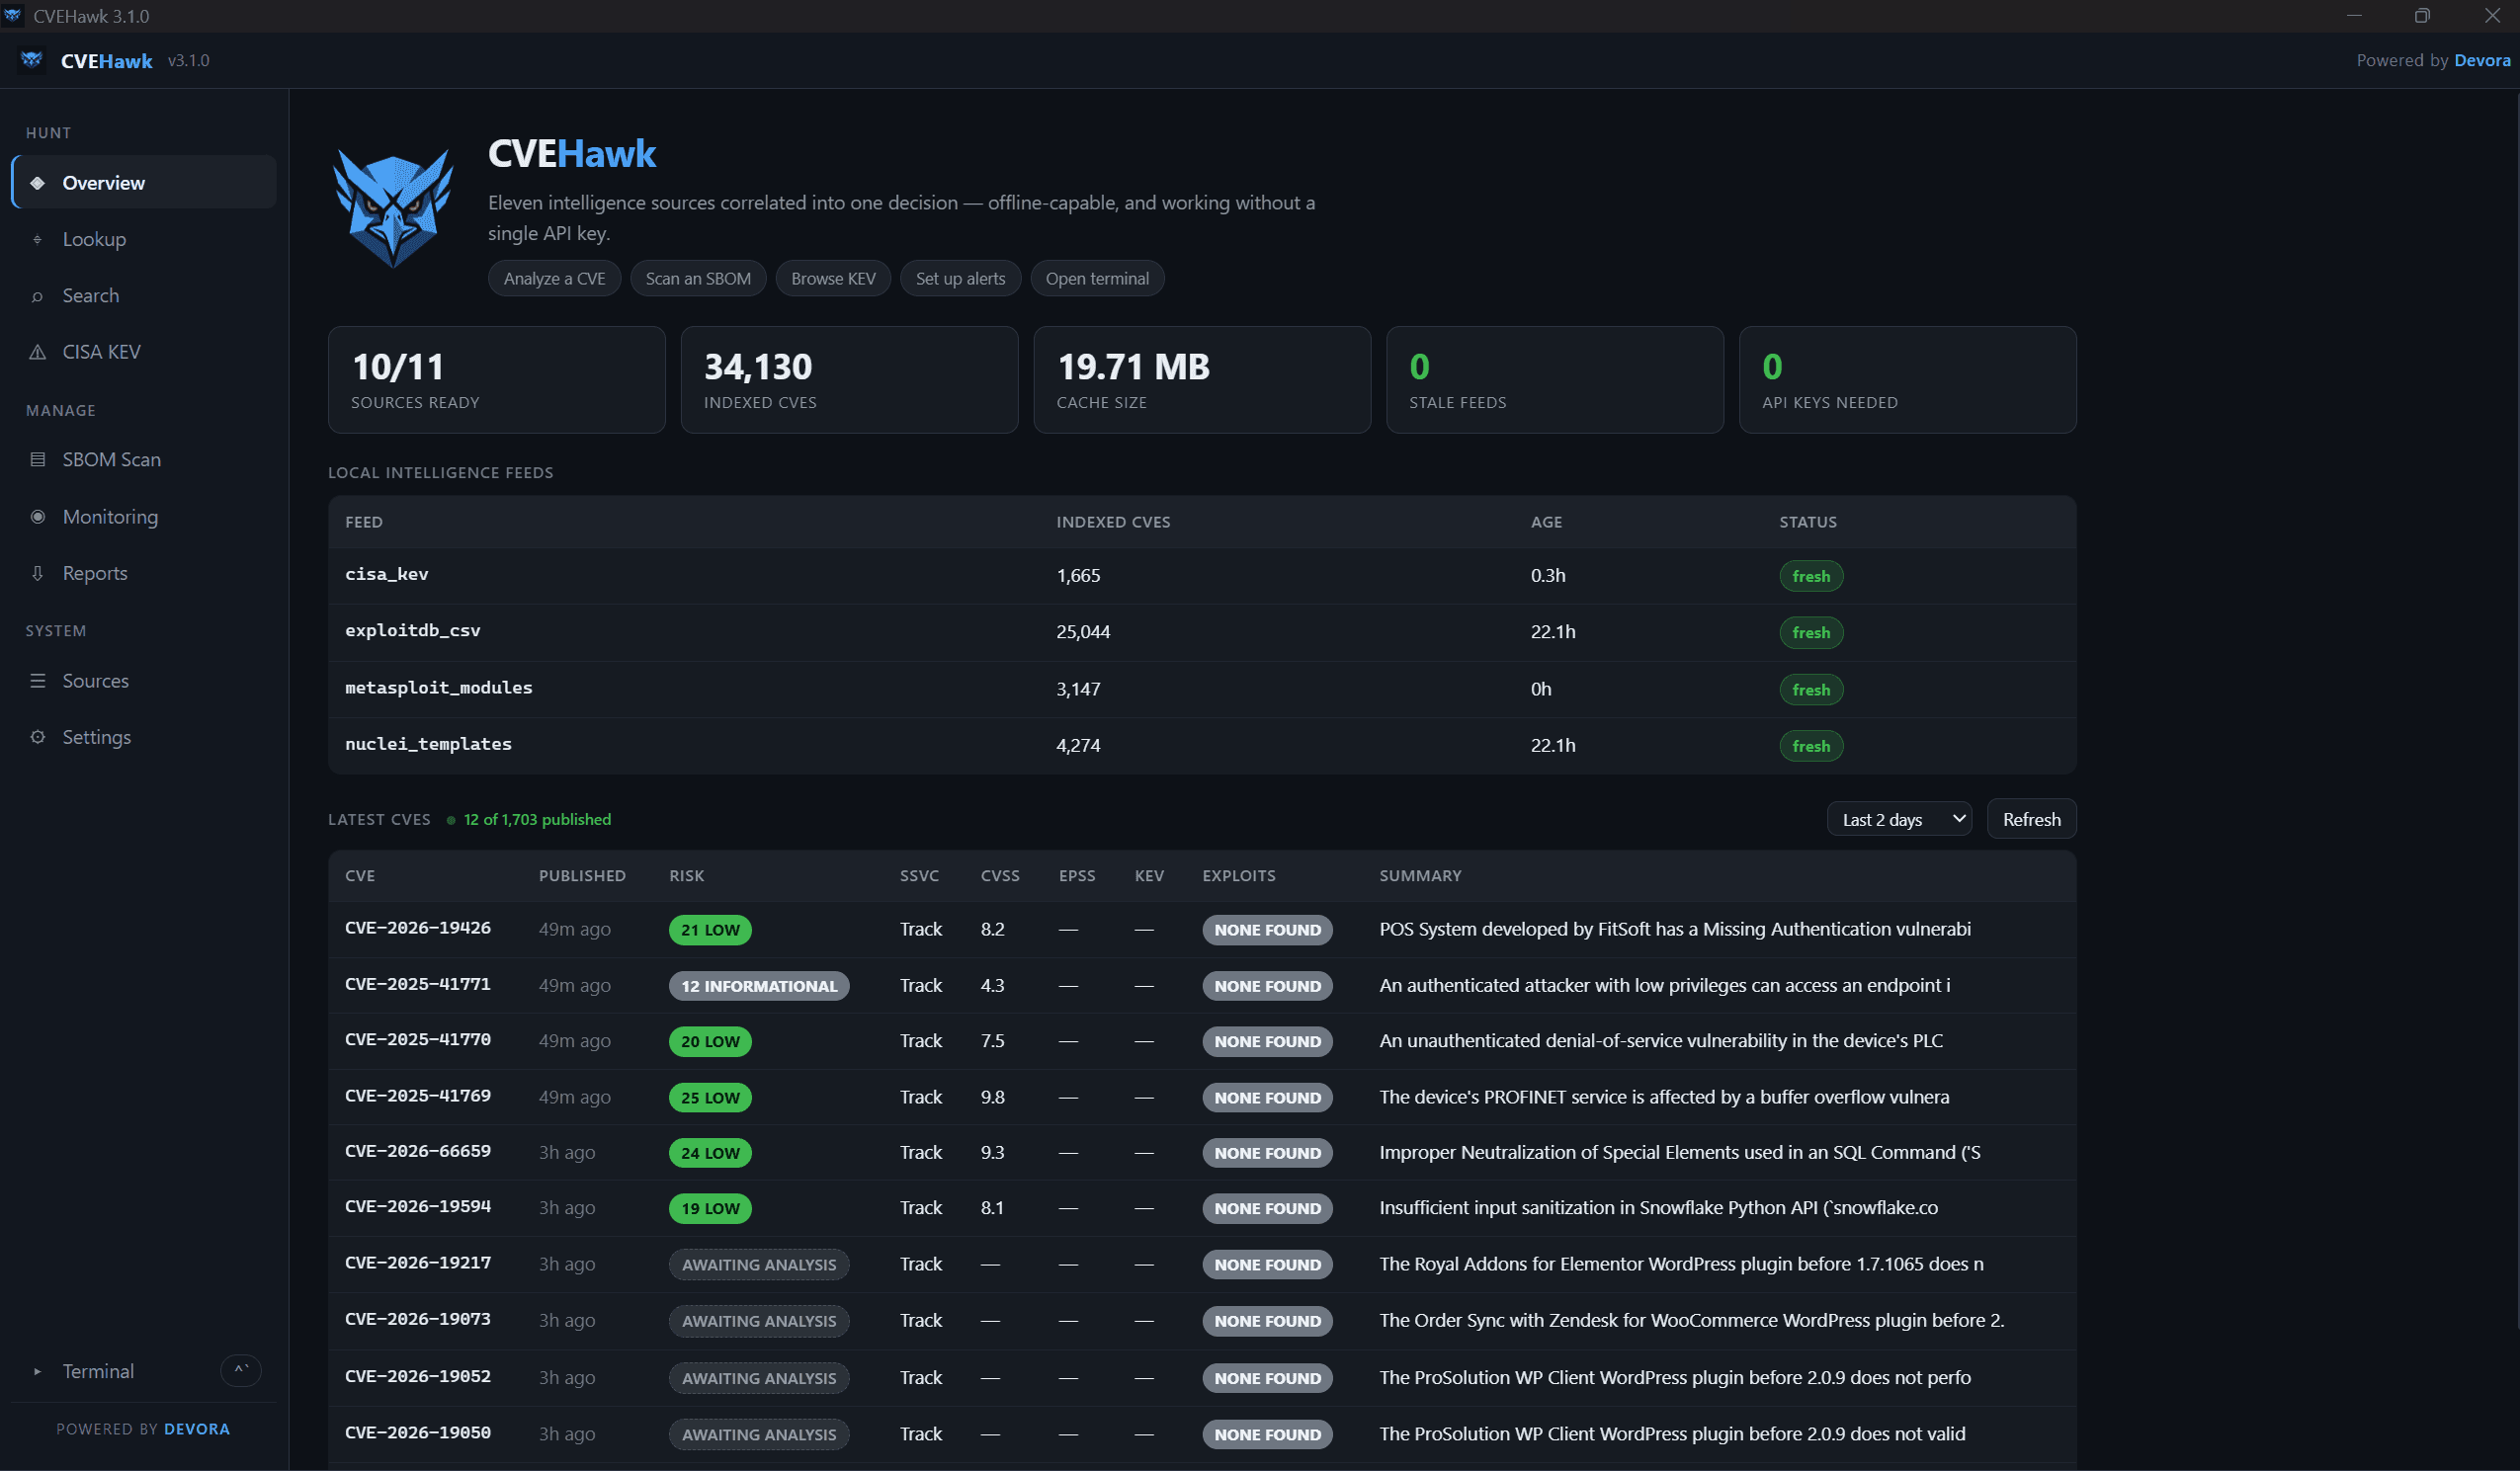
Task: Click the Scan an SBOM button
Action: [x=698, y=279]
